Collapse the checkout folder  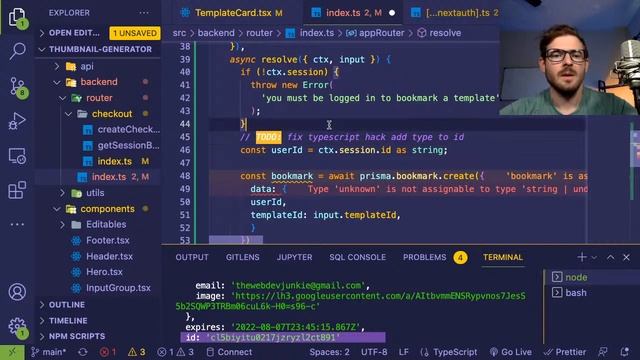112,114
